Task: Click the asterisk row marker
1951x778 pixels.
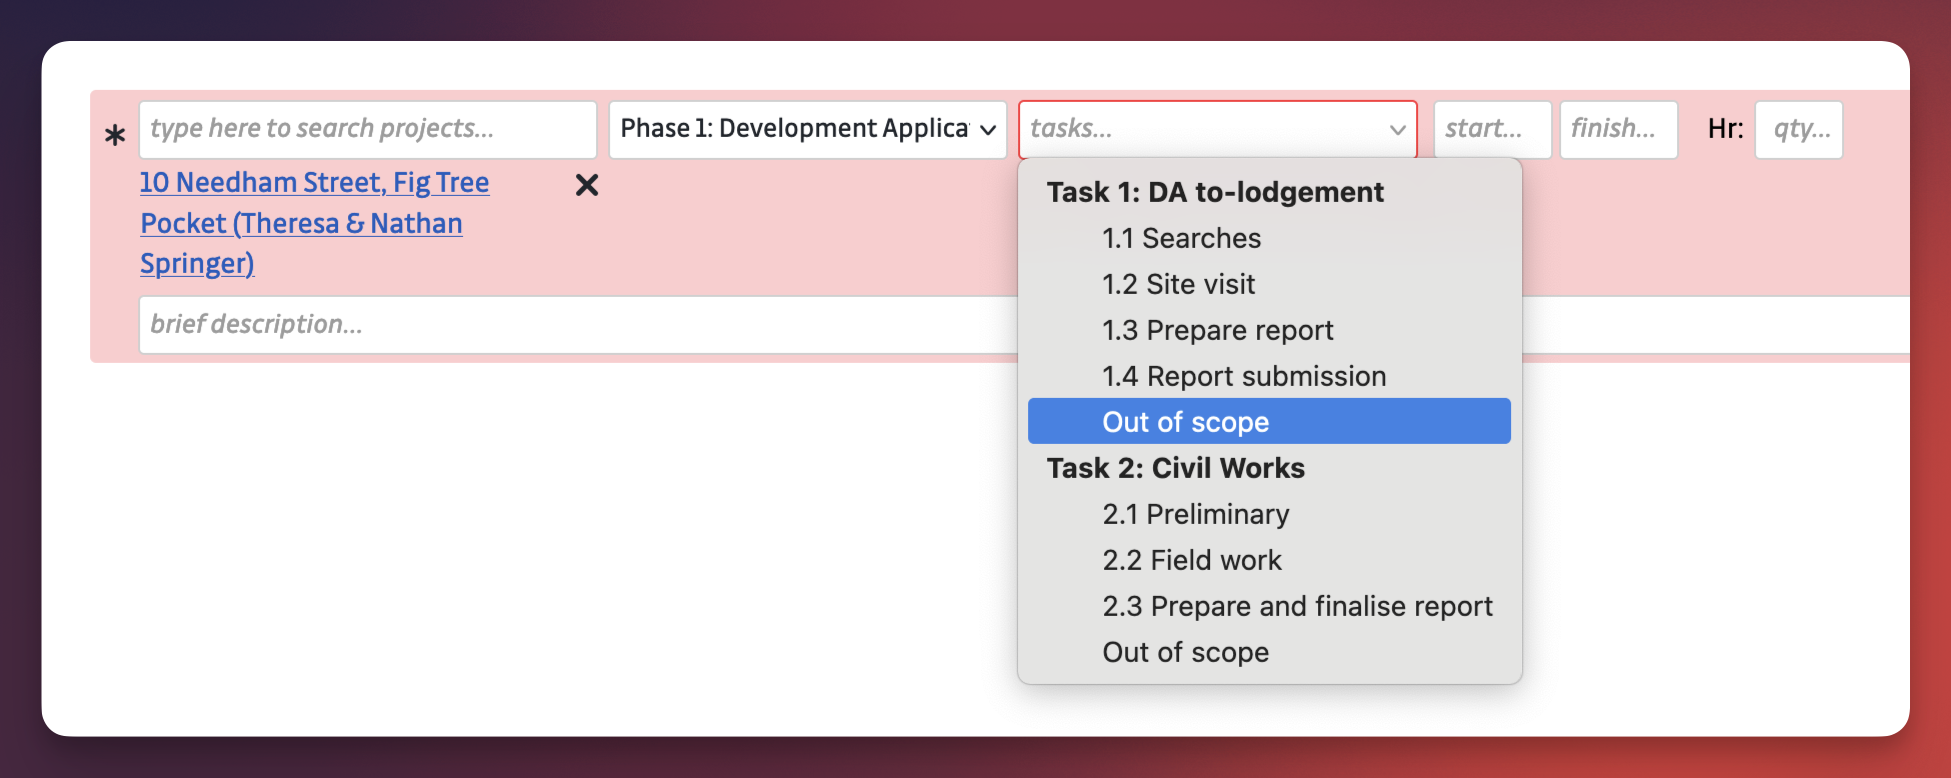Action: (x=115, y=135)
